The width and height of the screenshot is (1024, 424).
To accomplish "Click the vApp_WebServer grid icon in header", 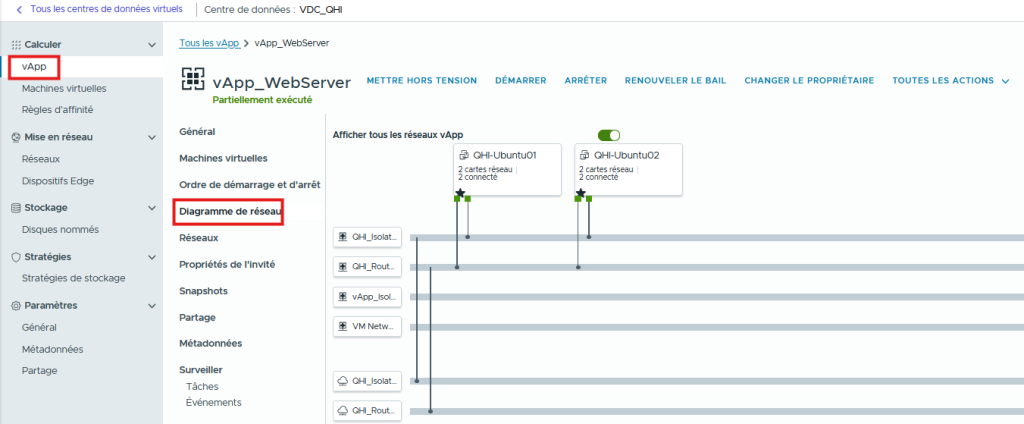I will coord(192,81).
